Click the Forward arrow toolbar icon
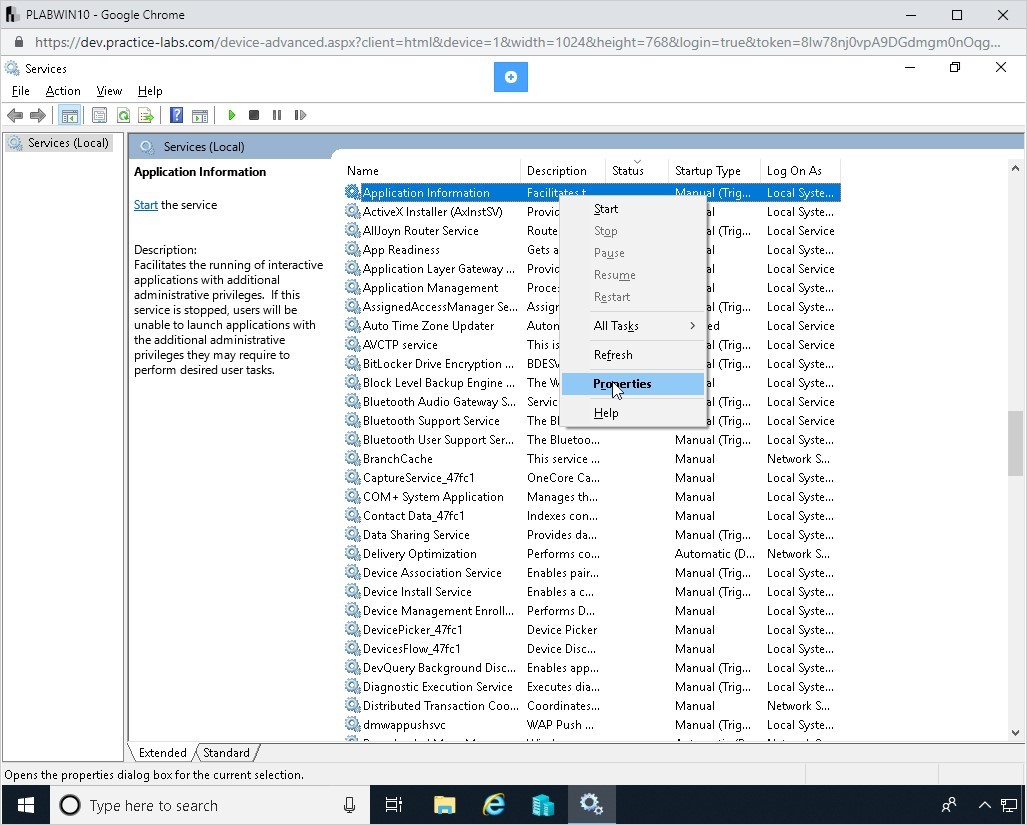 coord(38,115)
